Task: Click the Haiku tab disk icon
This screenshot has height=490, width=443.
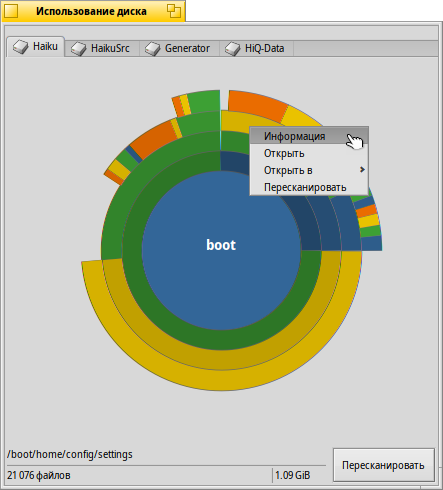Action: tap(21, 47)
